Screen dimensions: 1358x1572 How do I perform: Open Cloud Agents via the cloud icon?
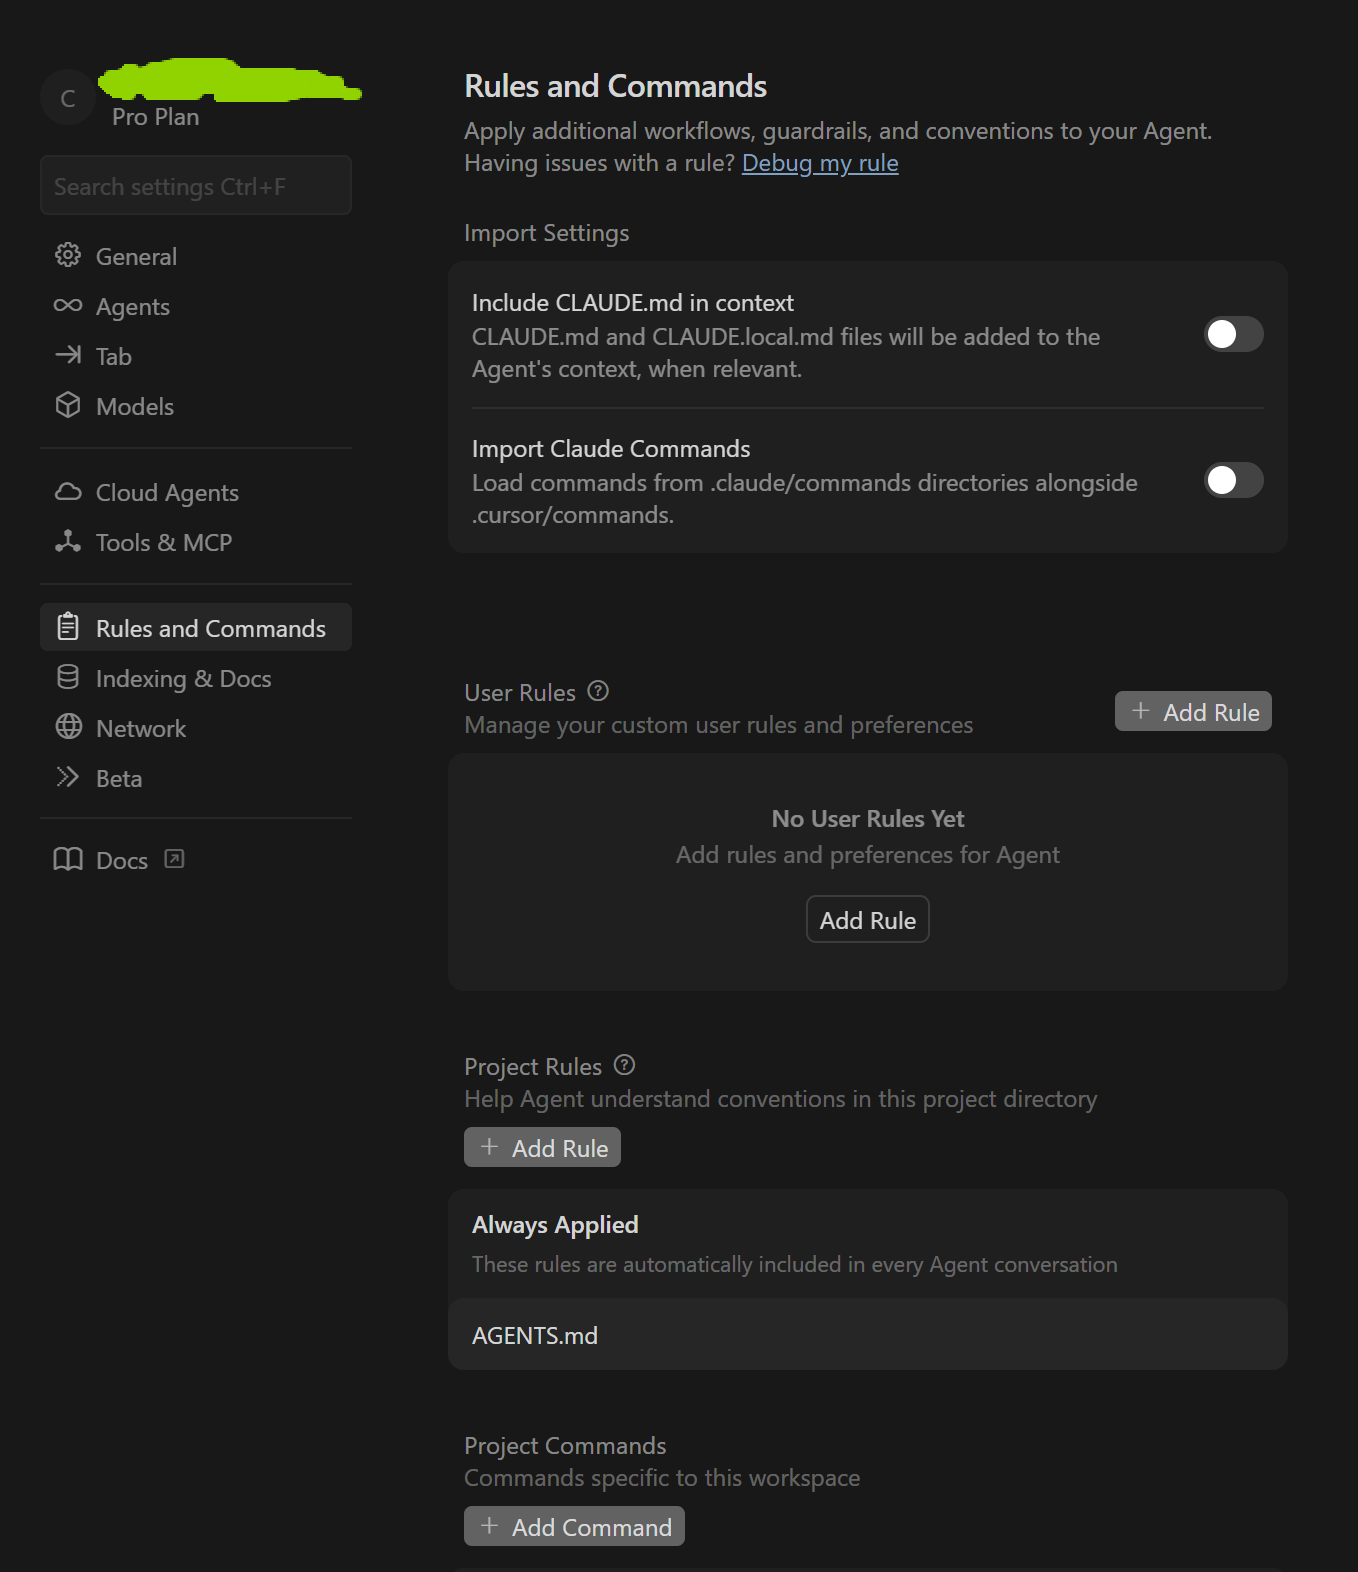(68, 491)
